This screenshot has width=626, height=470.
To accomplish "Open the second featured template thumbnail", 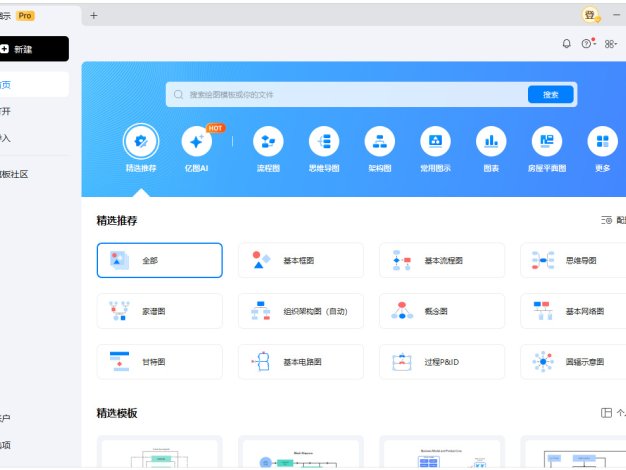I will tap(301, 452).
